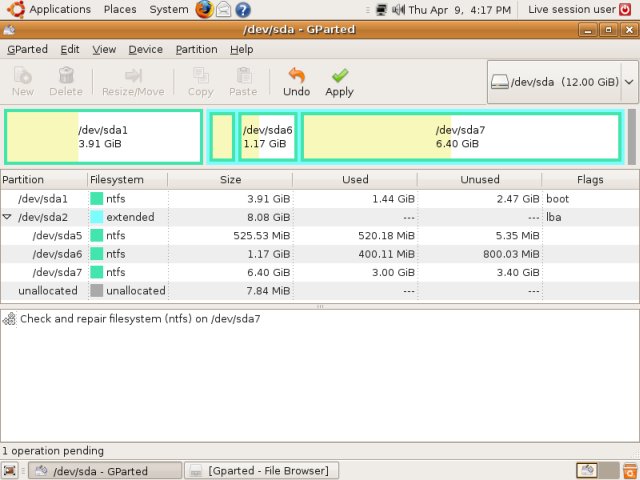
Task: Switch to the /dev/sda - GParted taskbar button
Action: coord(105,471)
